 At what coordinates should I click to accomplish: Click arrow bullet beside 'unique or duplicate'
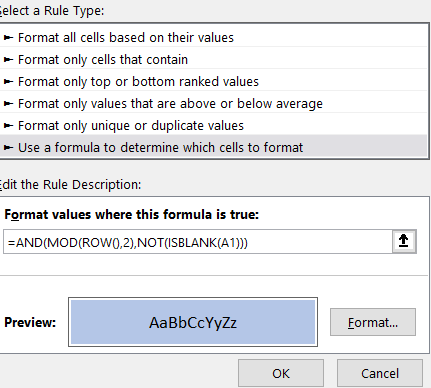pyautogui.click(x=8, y=126)
